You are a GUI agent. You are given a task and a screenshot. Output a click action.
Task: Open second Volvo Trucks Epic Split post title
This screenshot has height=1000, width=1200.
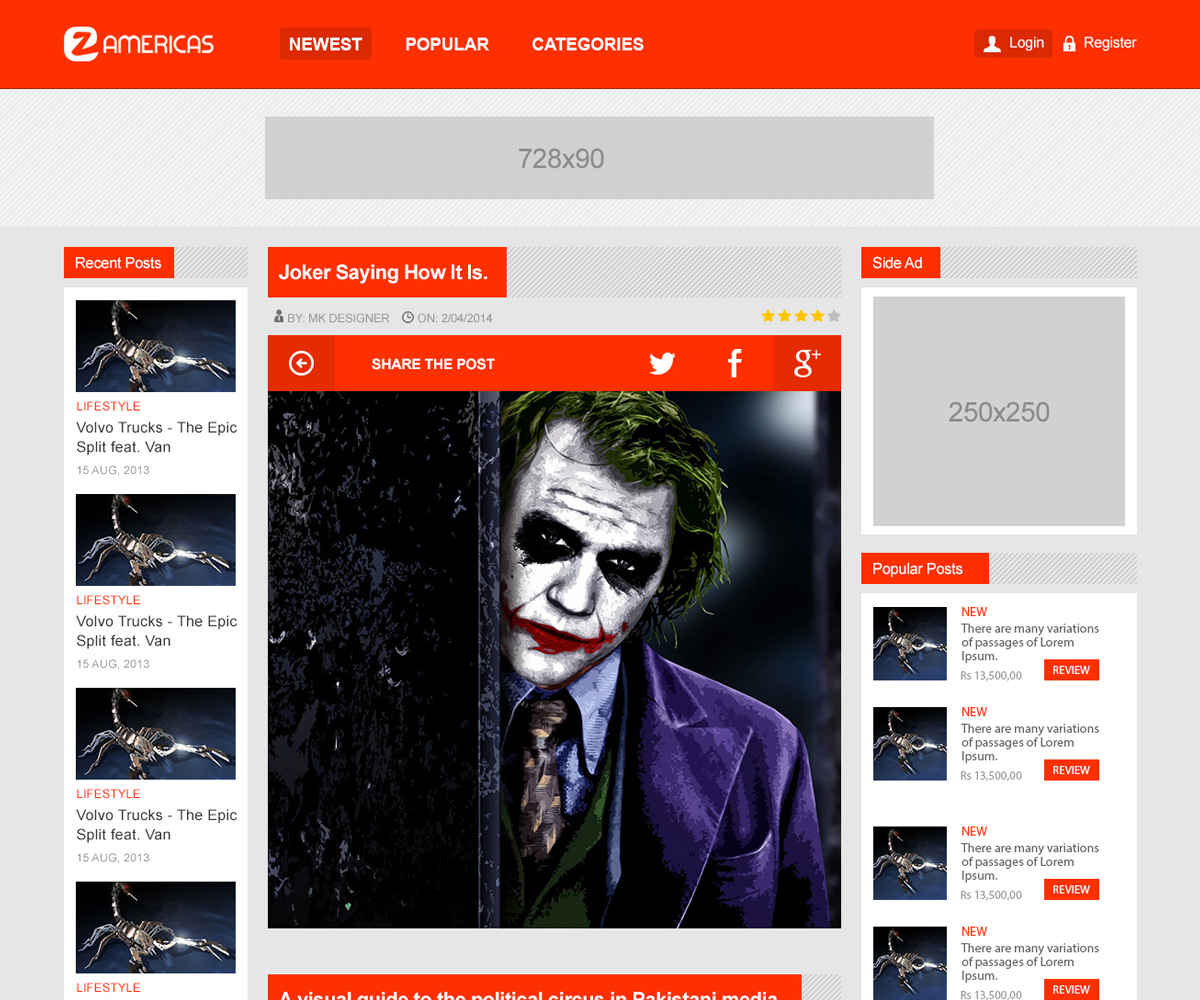[x=157, y=631]
